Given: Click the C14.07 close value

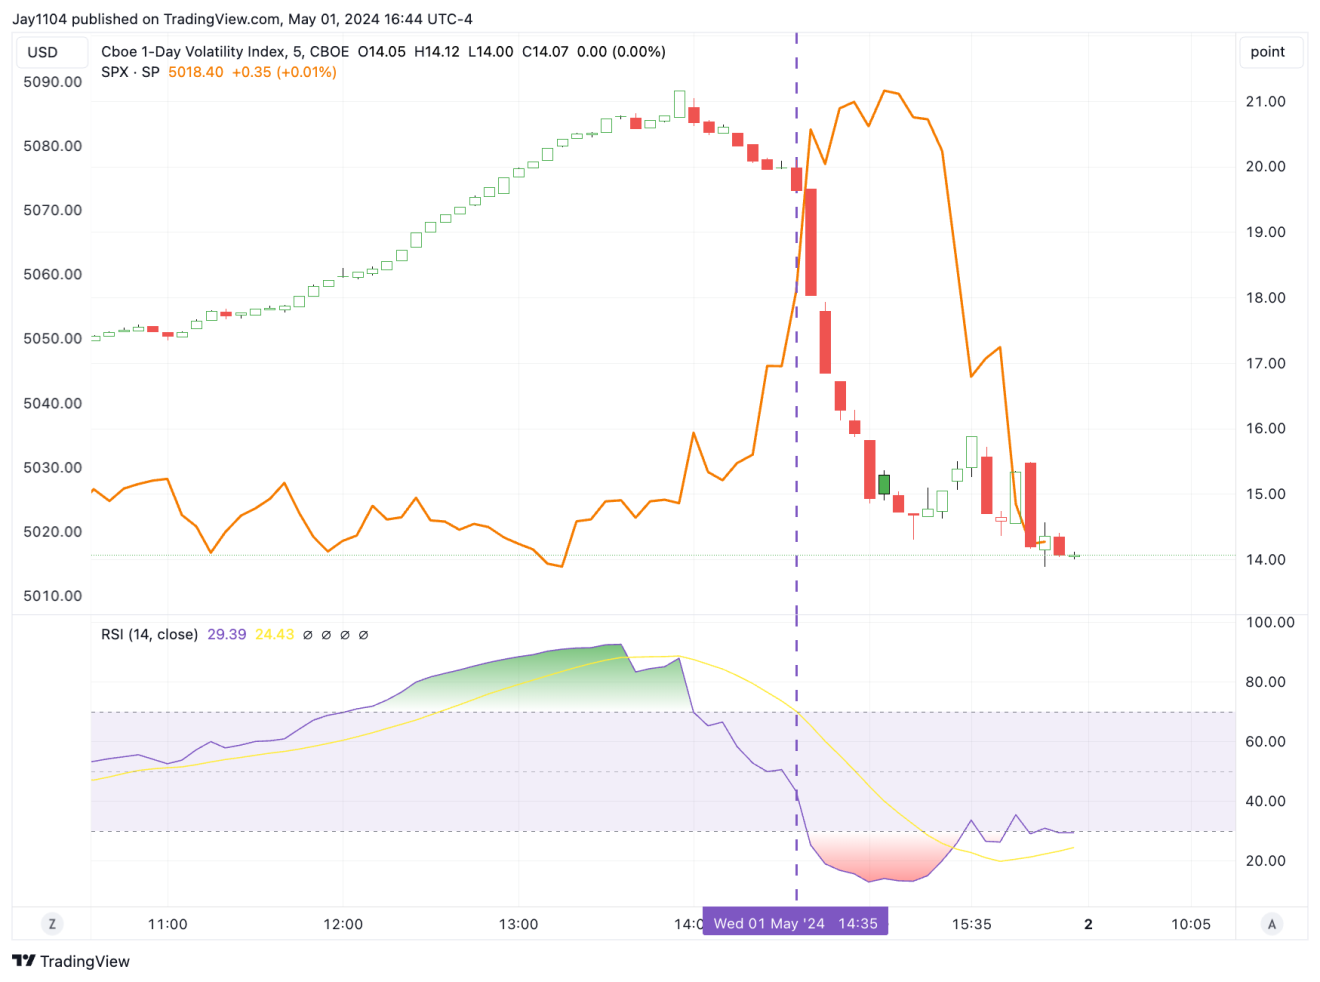Looking at the screenshot, I should tap(545, 51).
